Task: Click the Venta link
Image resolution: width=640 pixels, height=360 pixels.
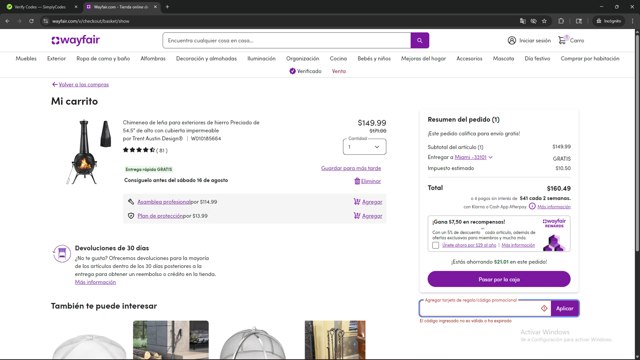Action: click(x=339, y=71)
